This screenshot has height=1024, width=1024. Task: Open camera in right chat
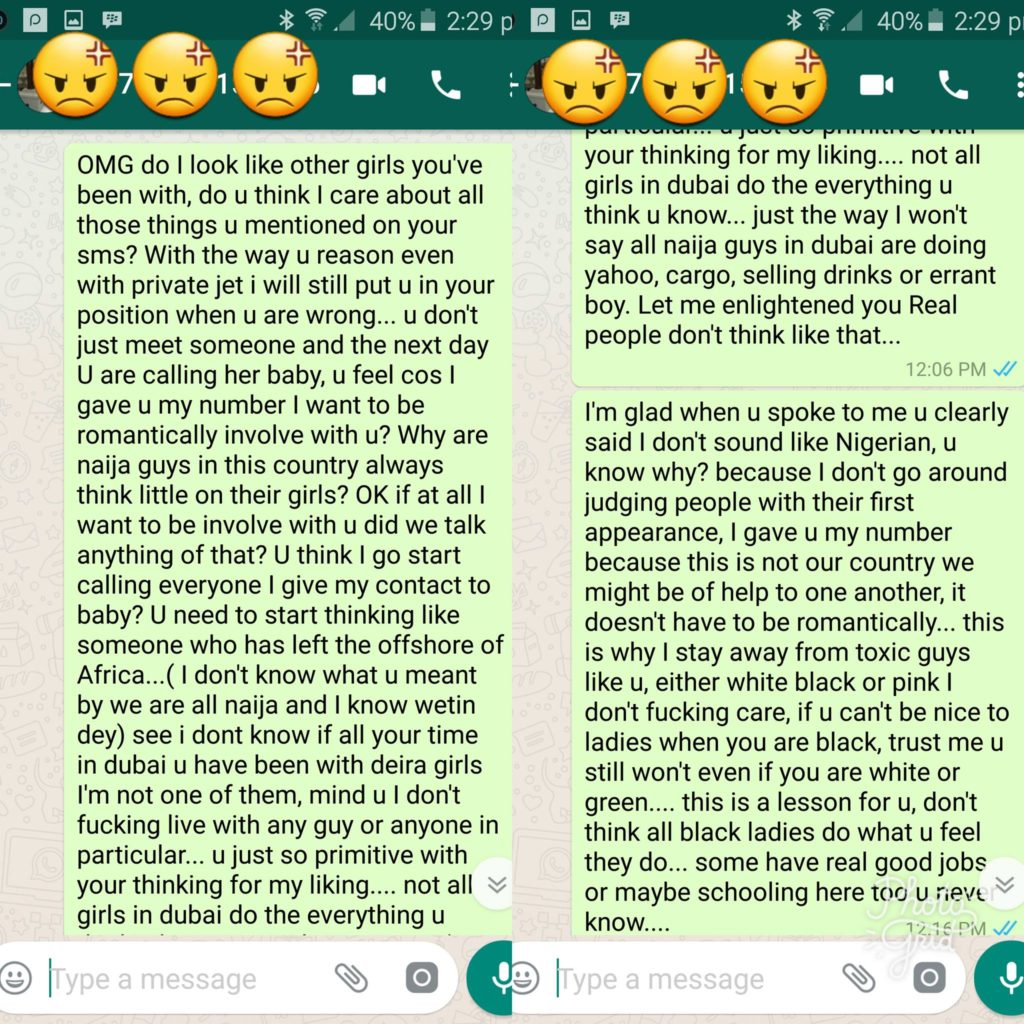[x=929, y=978]
